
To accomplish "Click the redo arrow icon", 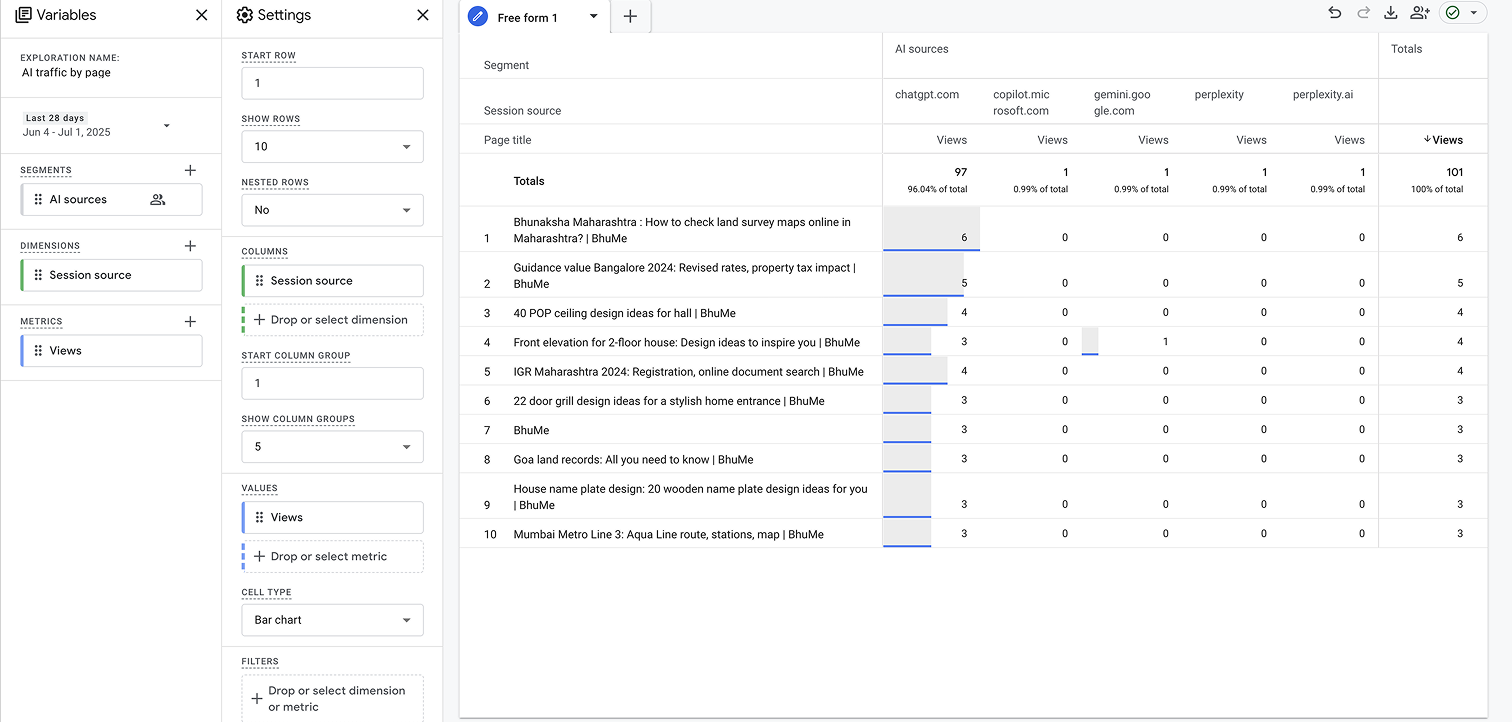I will coord(1361,12).
